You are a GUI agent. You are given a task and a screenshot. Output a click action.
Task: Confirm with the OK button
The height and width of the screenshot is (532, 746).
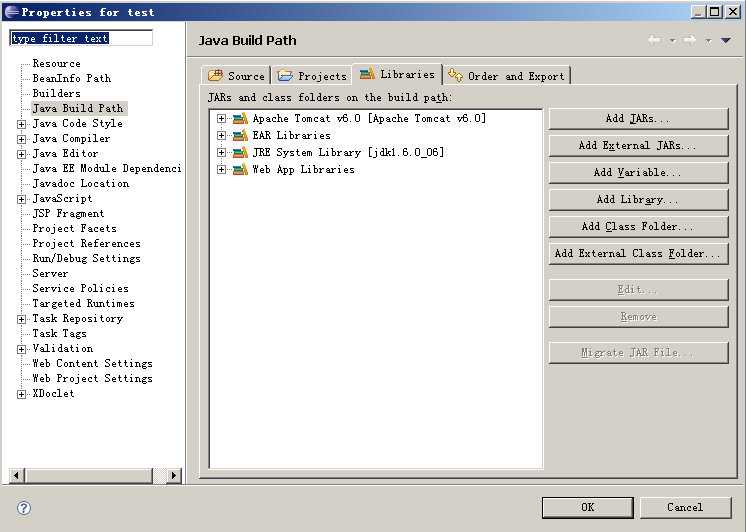(588, 508)
